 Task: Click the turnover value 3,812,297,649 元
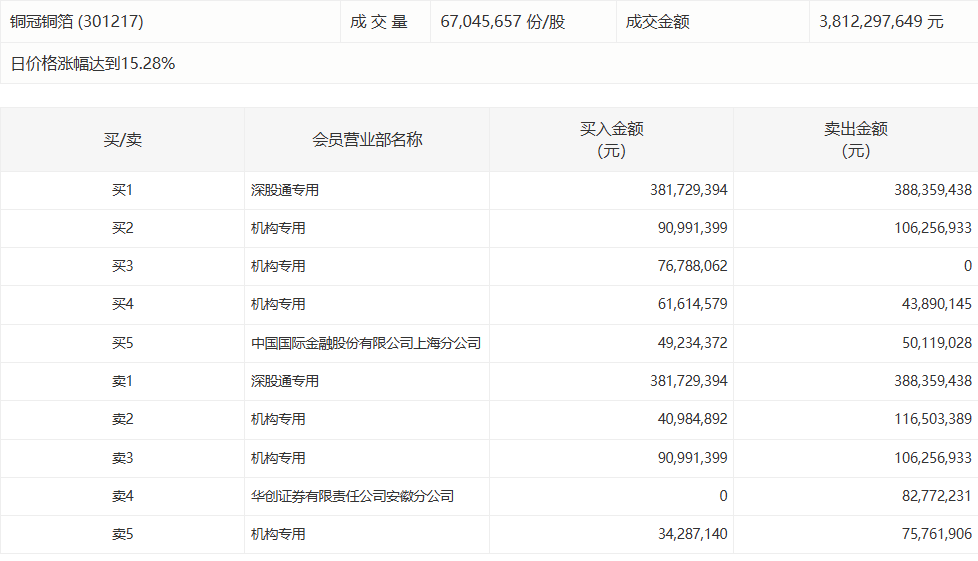pos(880,21)
